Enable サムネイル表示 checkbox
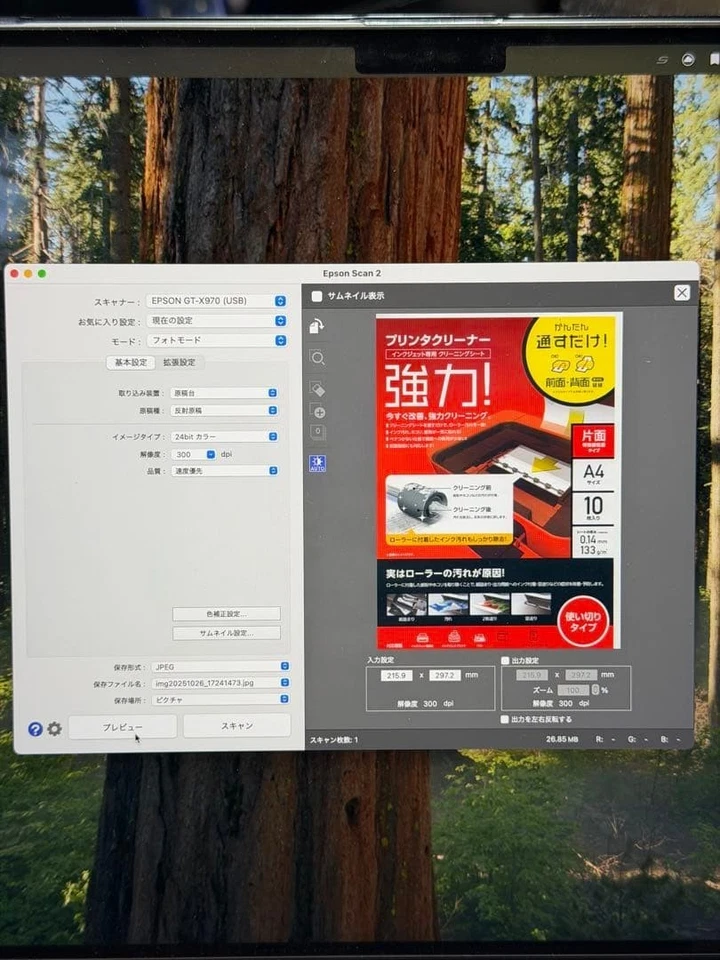Screen dimensions: 720x960 tap(317, 296)
